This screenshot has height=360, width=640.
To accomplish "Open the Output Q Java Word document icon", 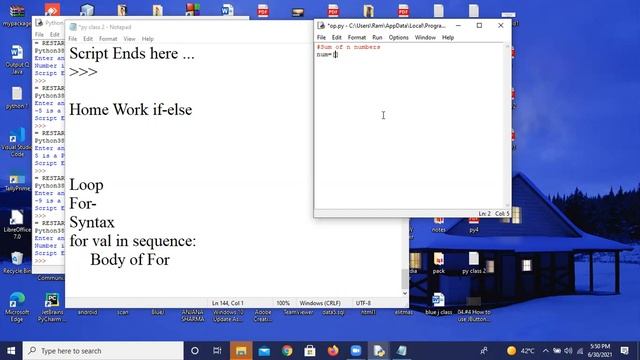I will pyautogui.click(x=17, y=59).
